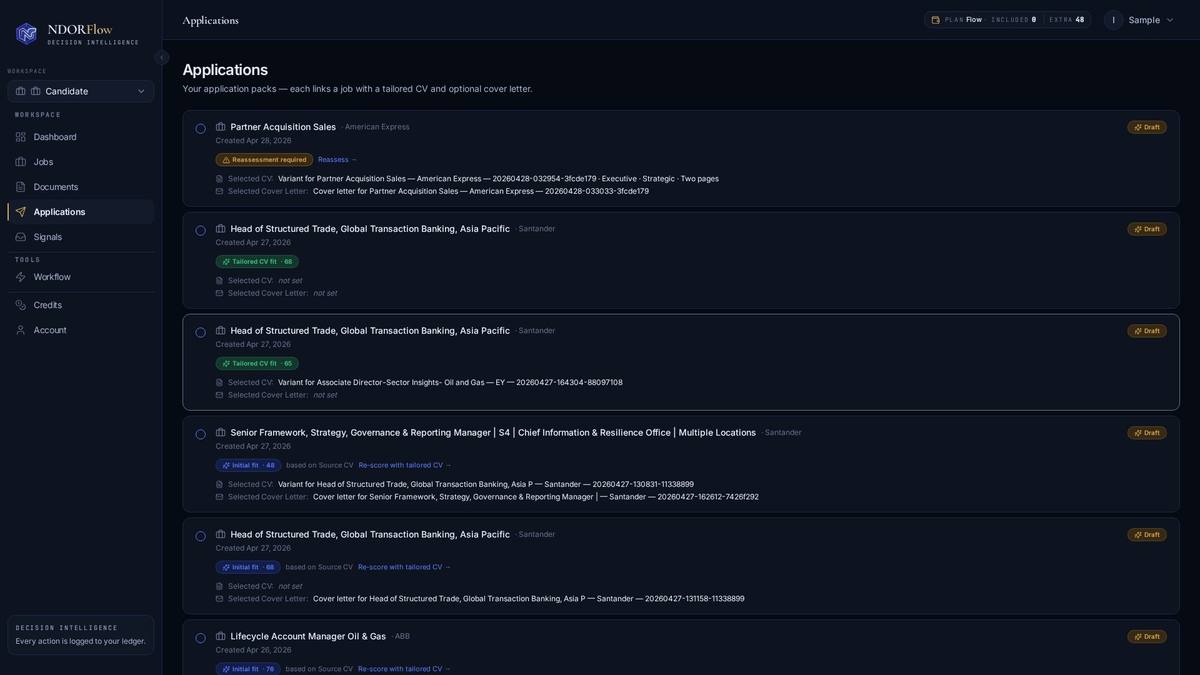
Task: Select the Lifecycle Account Manager radio button
Action: pyautogui.click(x=200, y=638)
